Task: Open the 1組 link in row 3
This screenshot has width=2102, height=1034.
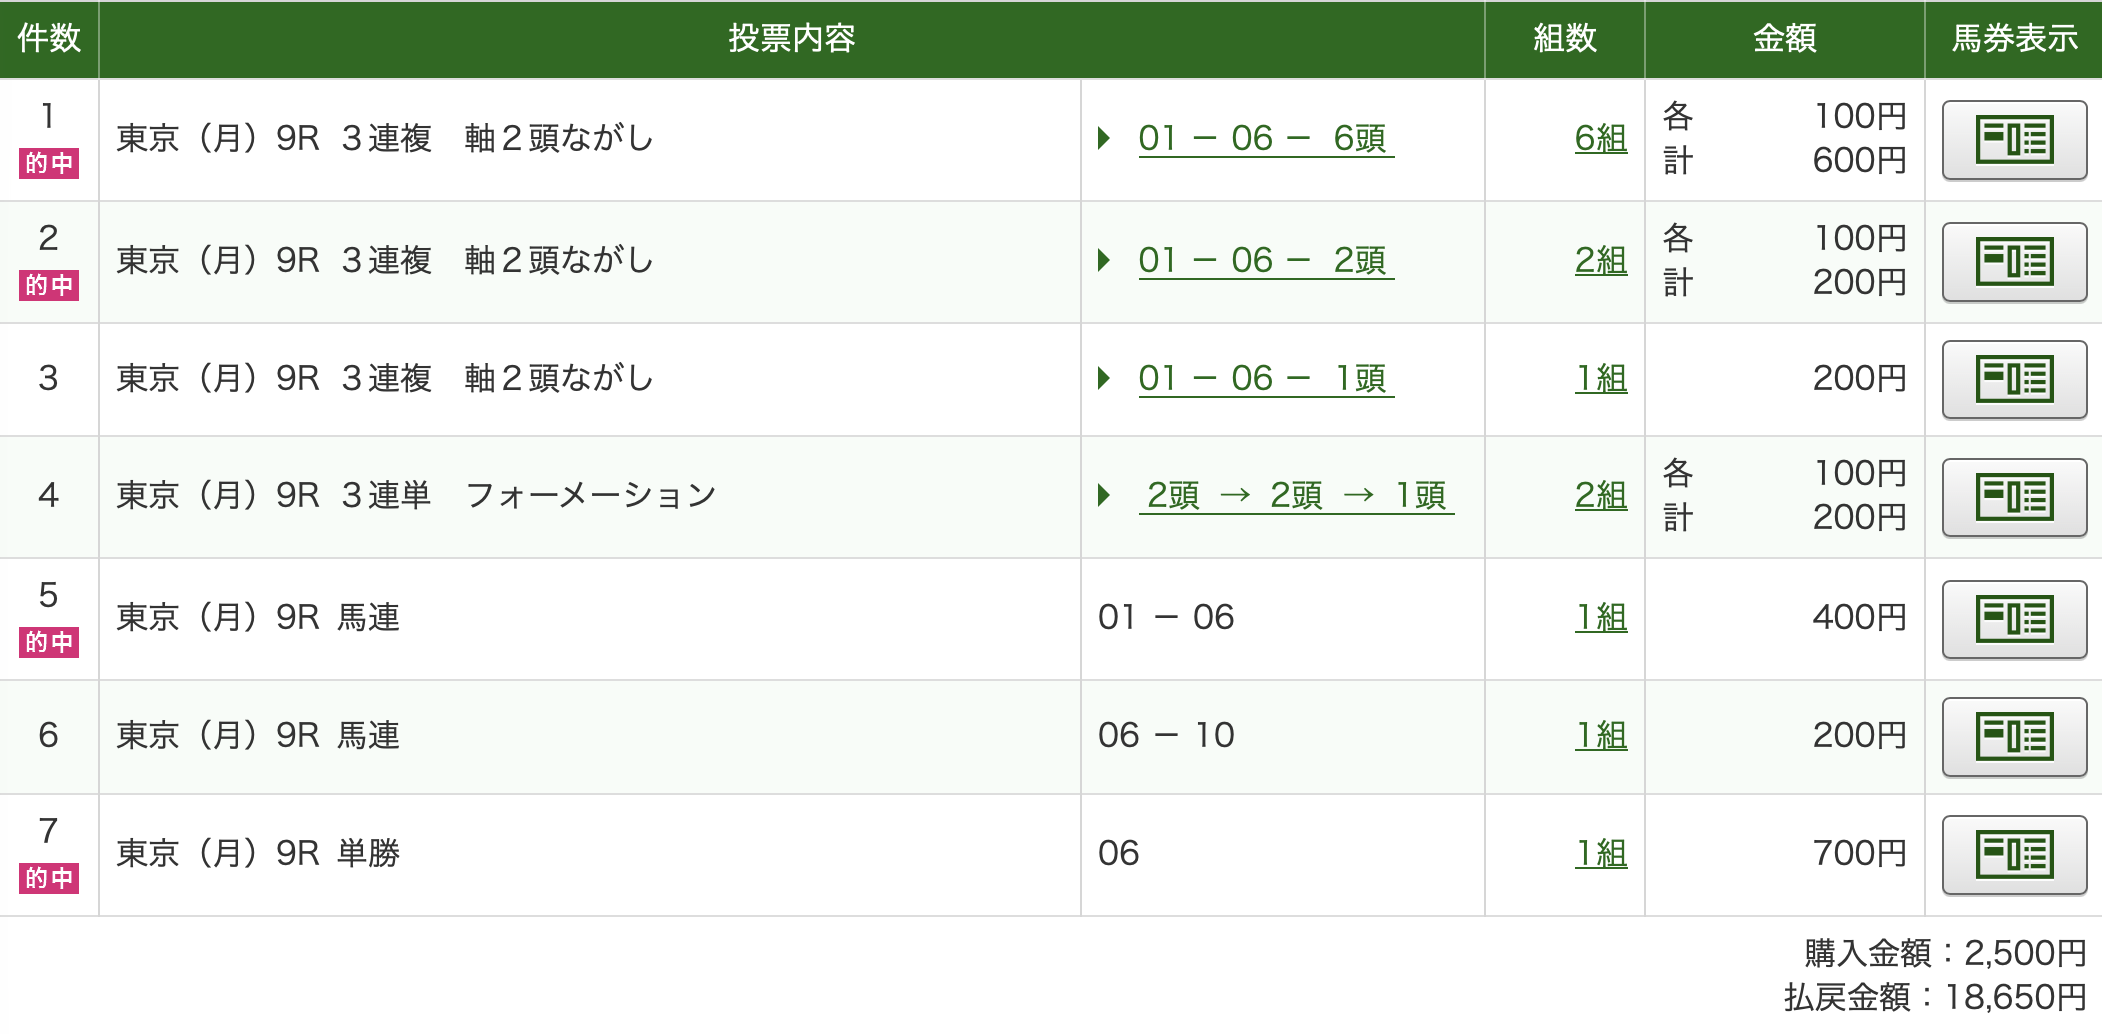Action: (1600, 379)
